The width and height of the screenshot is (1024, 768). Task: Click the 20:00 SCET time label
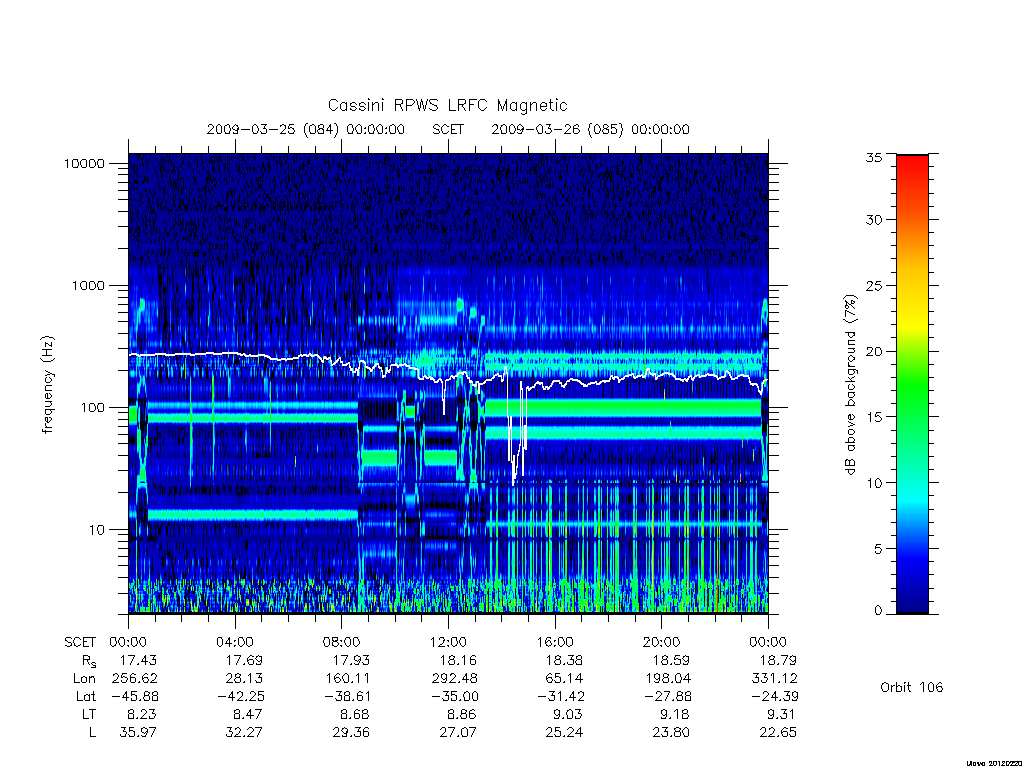click(x=662, y=642)
